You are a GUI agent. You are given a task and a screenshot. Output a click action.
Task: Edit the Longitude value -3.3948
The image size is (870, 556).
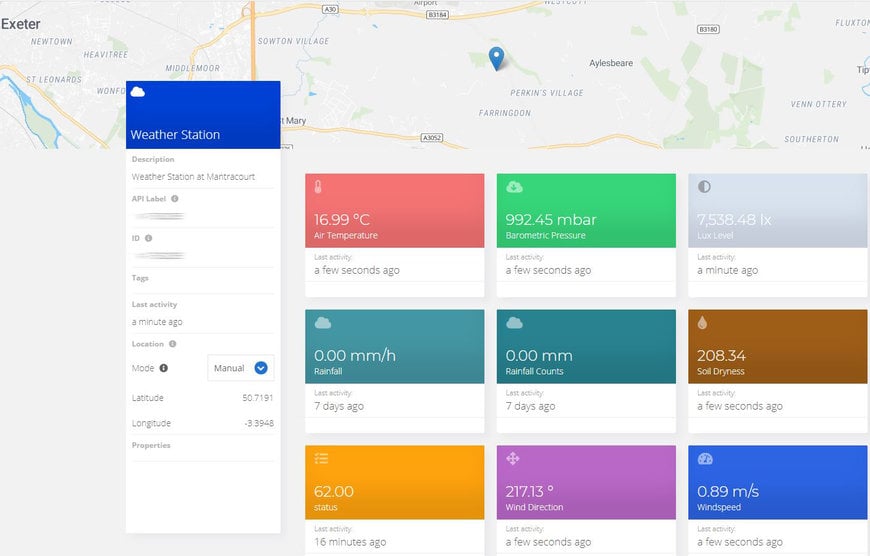pyautogui.click(x=257, y=423)
